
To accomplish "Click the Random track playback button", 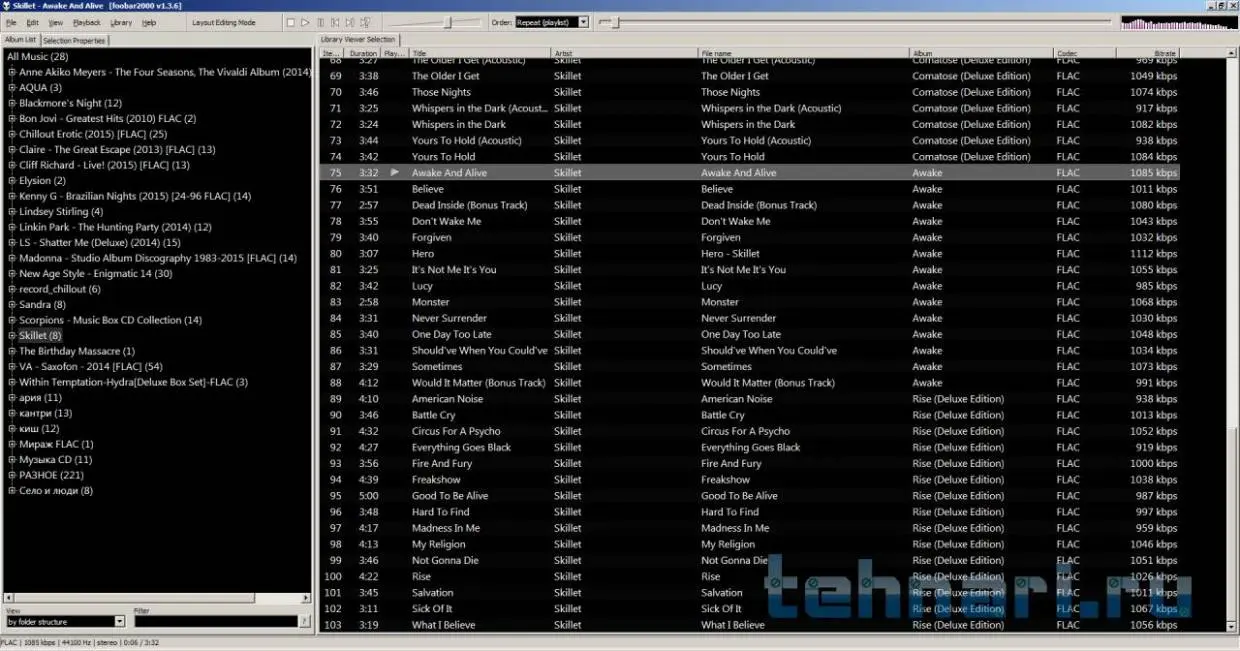I will point(365,22).
